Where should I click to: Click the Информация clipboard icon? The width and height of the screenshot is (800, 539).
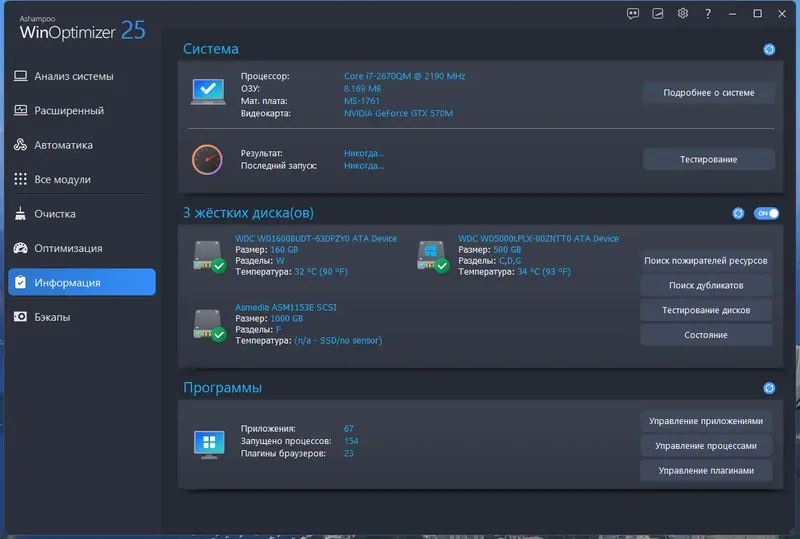coord(20,282)
